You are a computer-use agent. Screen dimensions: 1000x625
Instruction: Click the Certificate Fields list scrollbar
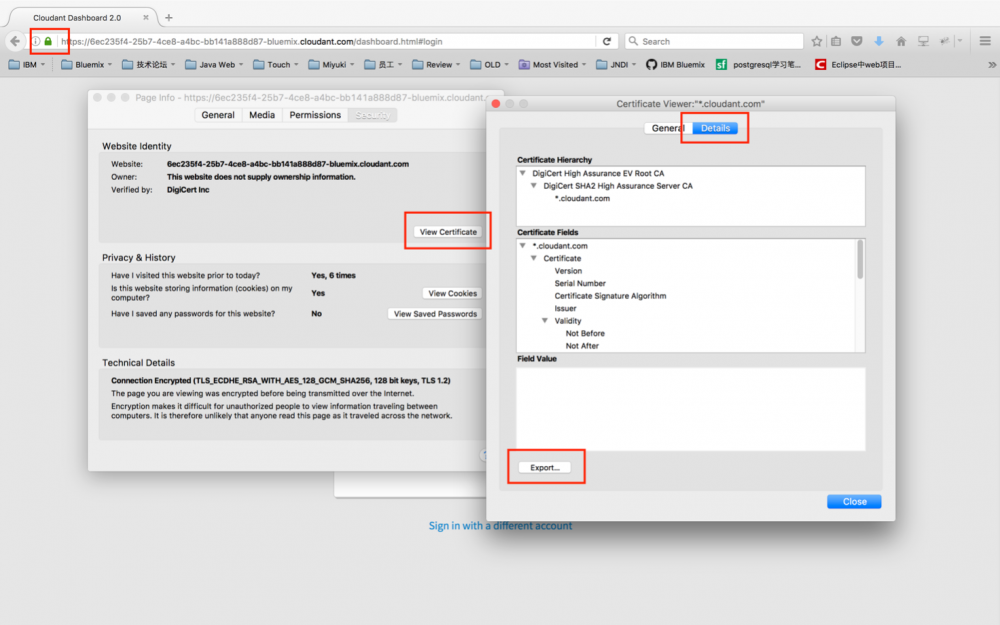click(860, 260)
